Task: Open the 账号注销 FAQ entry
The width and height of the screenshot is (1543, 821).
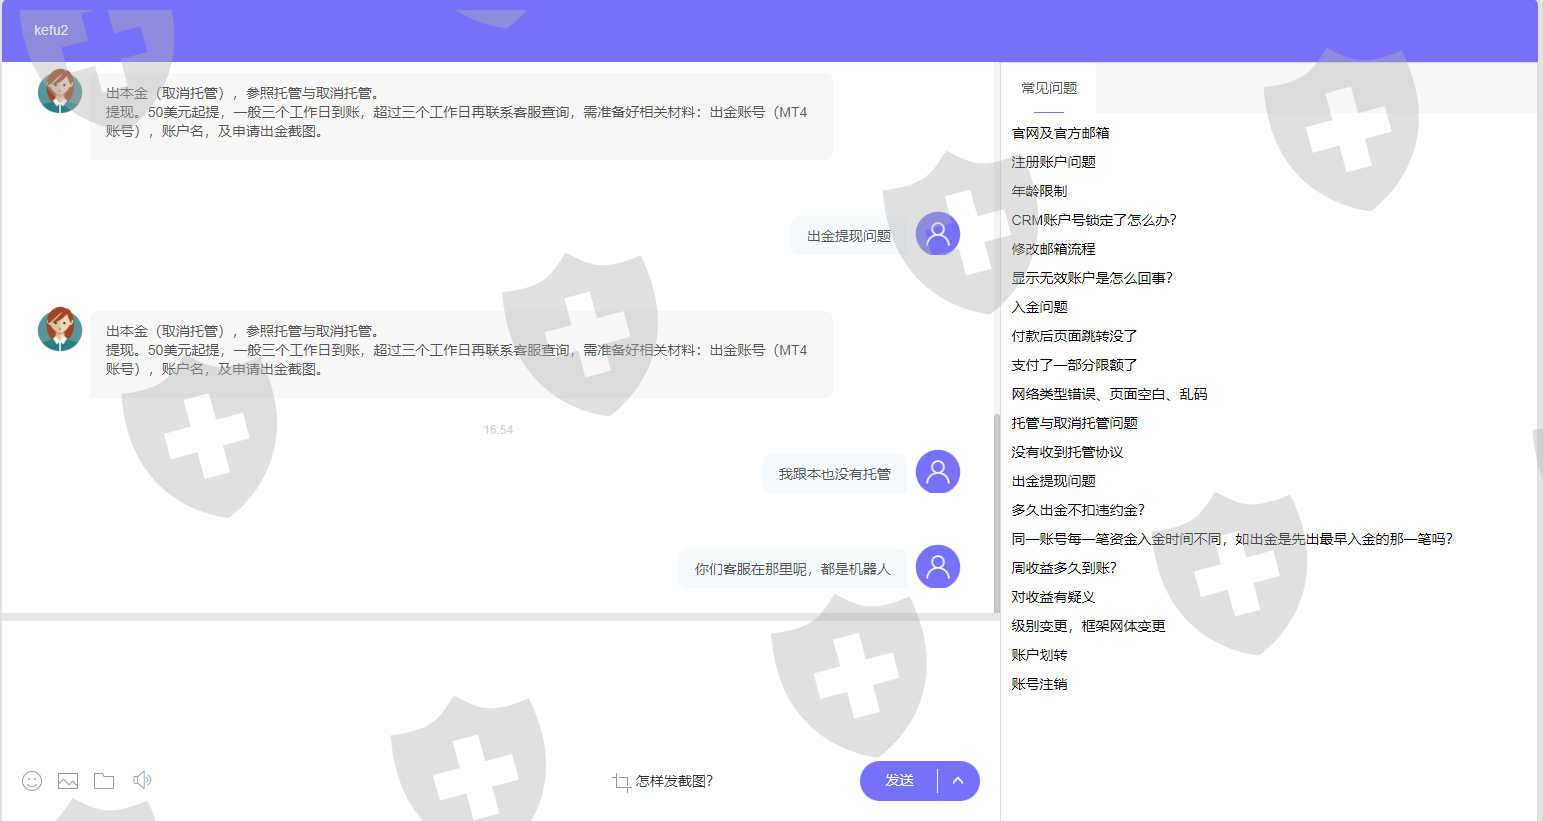Action: pos(1039,684)
